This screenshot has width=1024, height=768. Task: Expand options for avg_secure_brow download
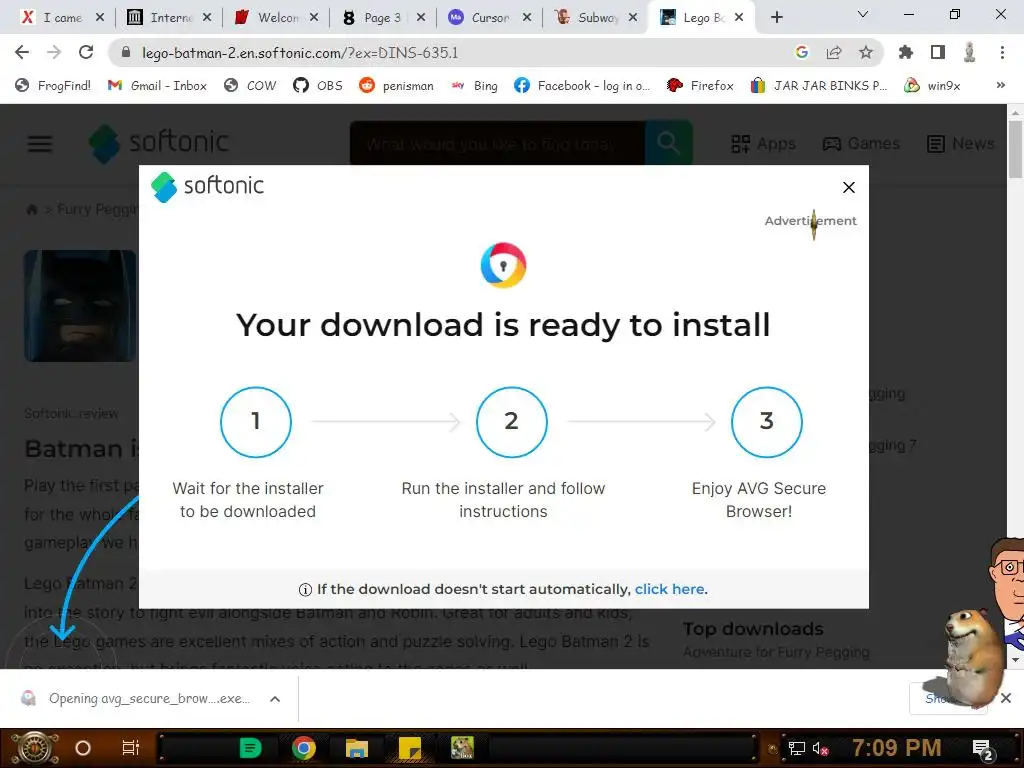pos(275,699)
